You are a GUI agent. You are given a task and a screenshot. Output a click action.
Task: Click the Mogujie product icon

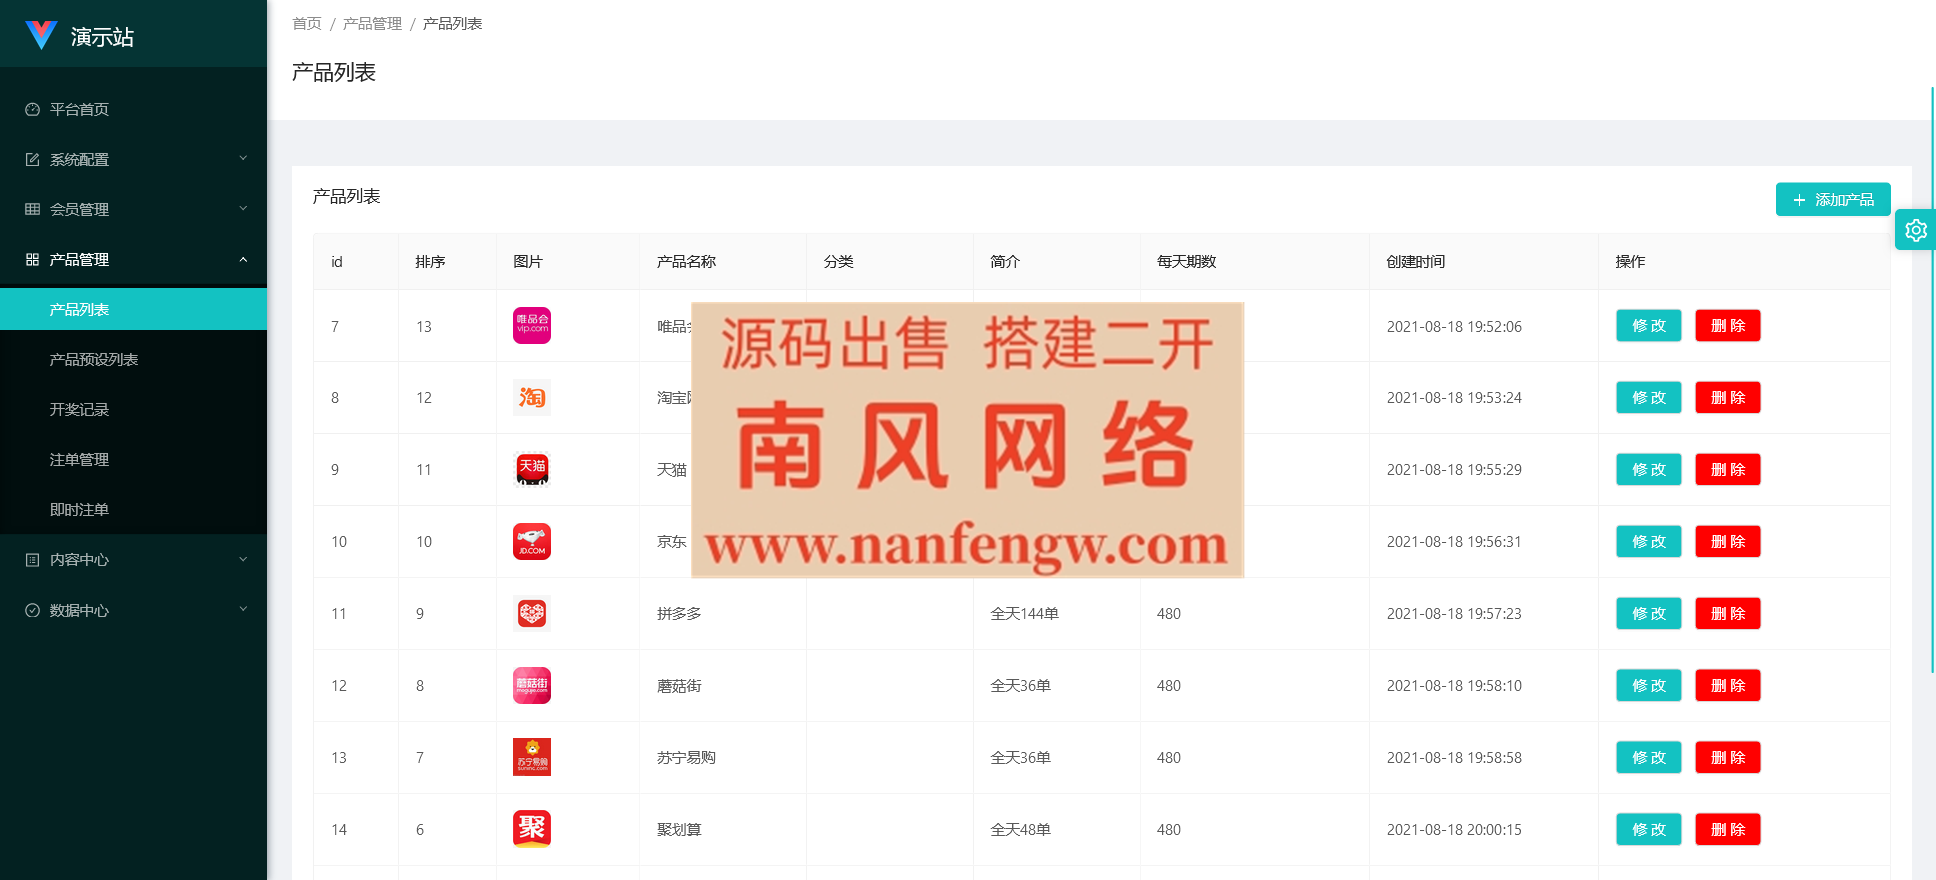[x=531, y=685]
